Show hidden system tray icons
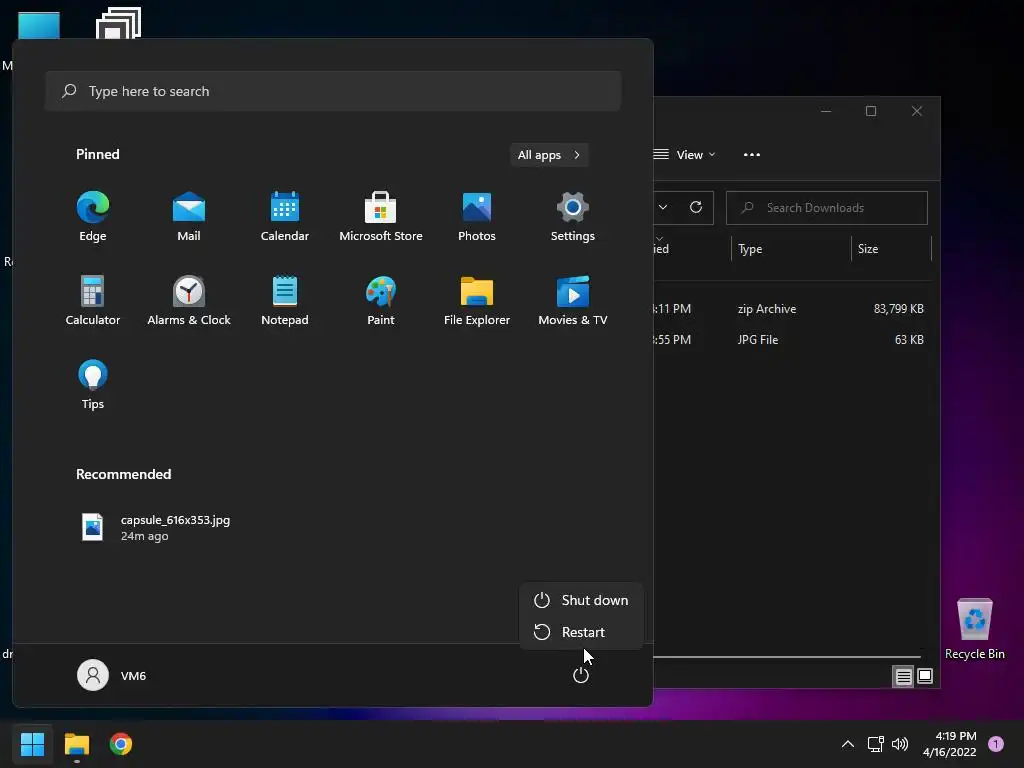 coord(848,744)
